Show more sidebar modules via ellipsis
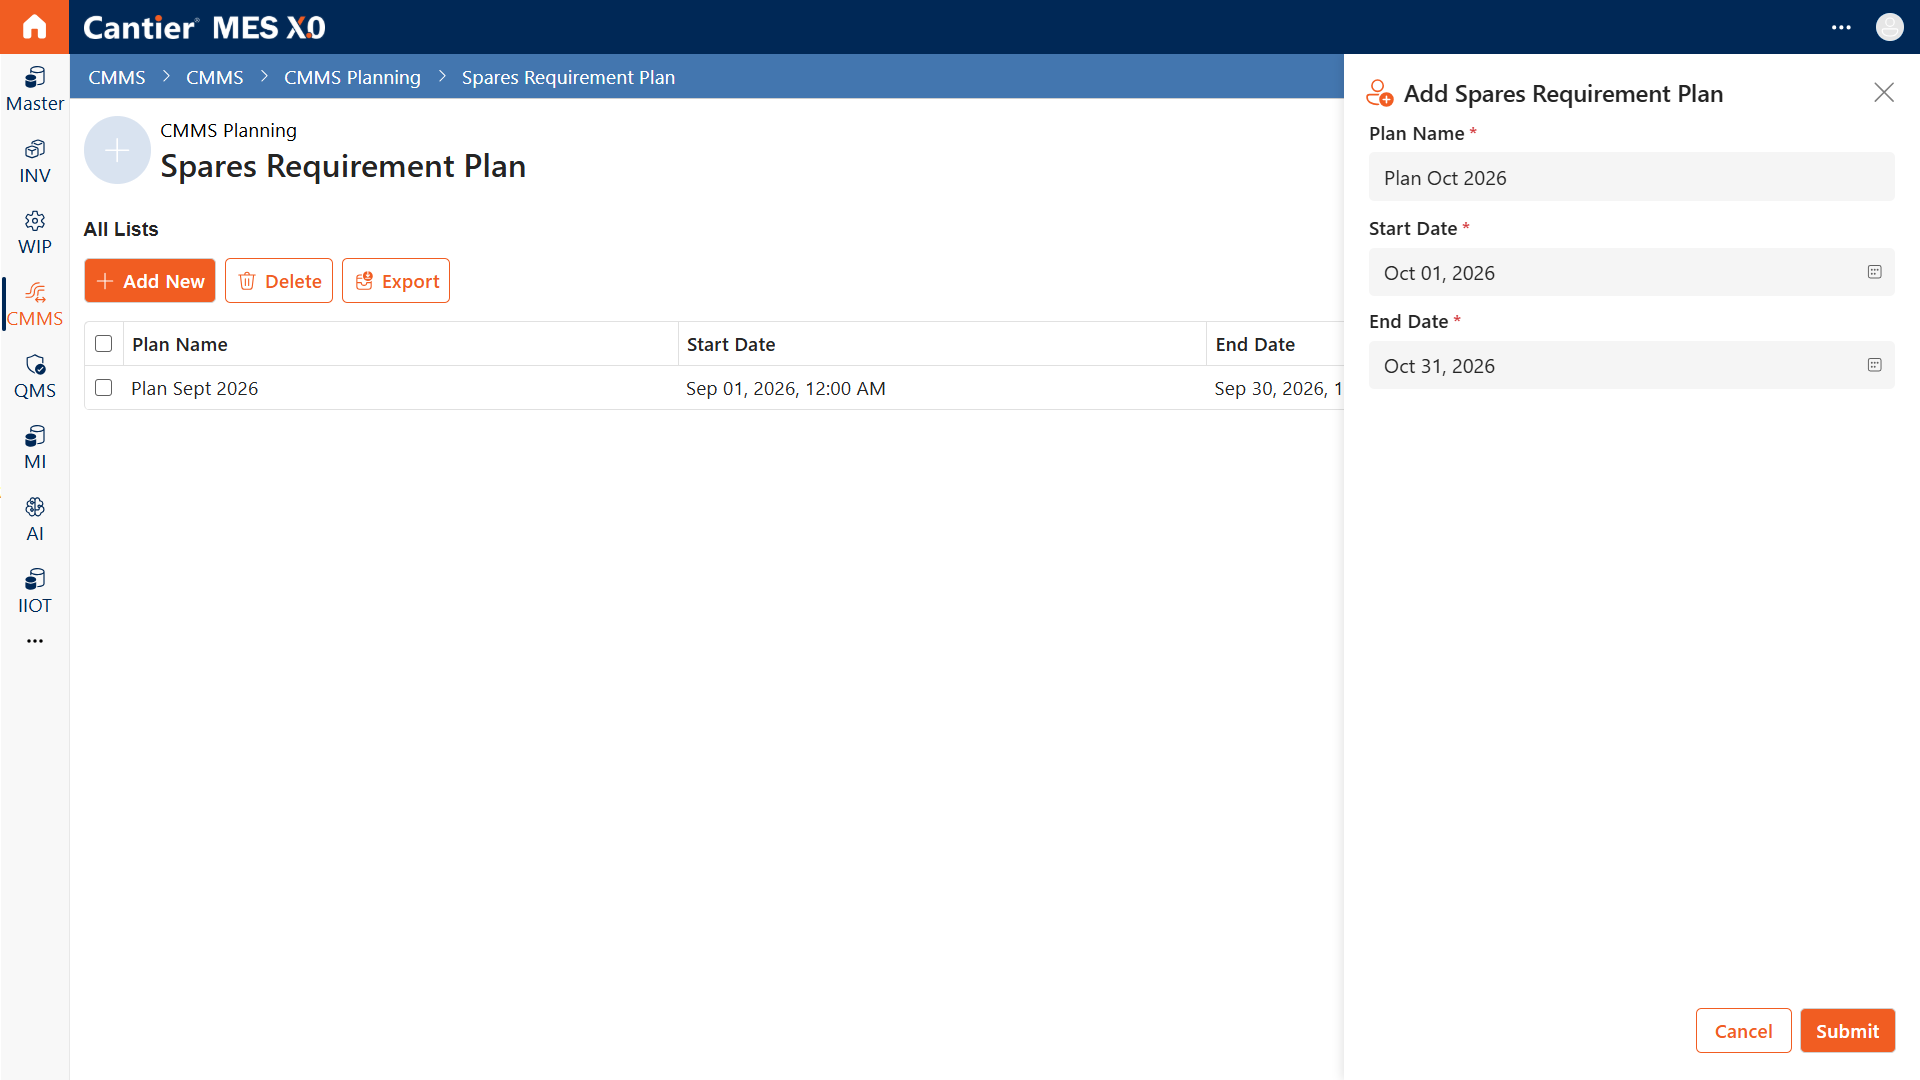Viewport: 1920px width, 1080px height. pos(35,641)
